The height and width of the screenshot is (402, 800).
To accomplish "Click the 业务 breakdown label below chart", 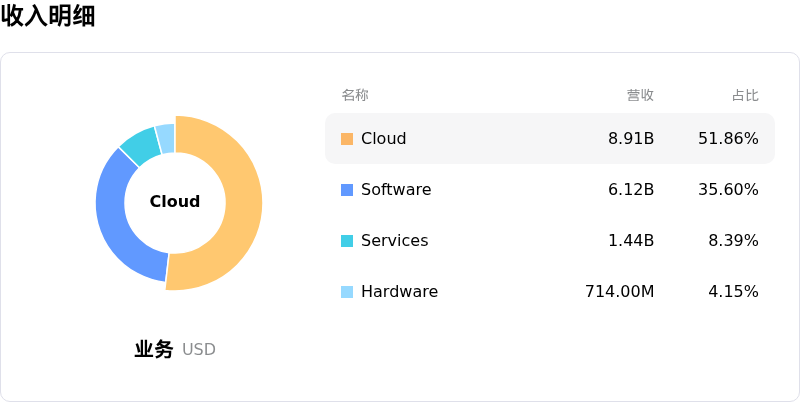I will [154, 350].
